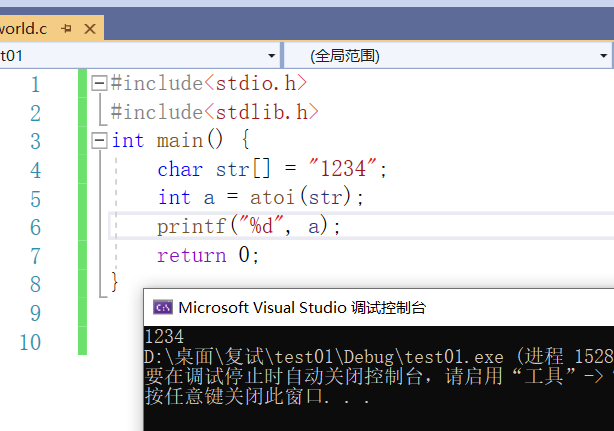The height and width of the screenshot is (431, 614).
Task: Click line number 10 in the gutter
Action: (x=31, y=342)
